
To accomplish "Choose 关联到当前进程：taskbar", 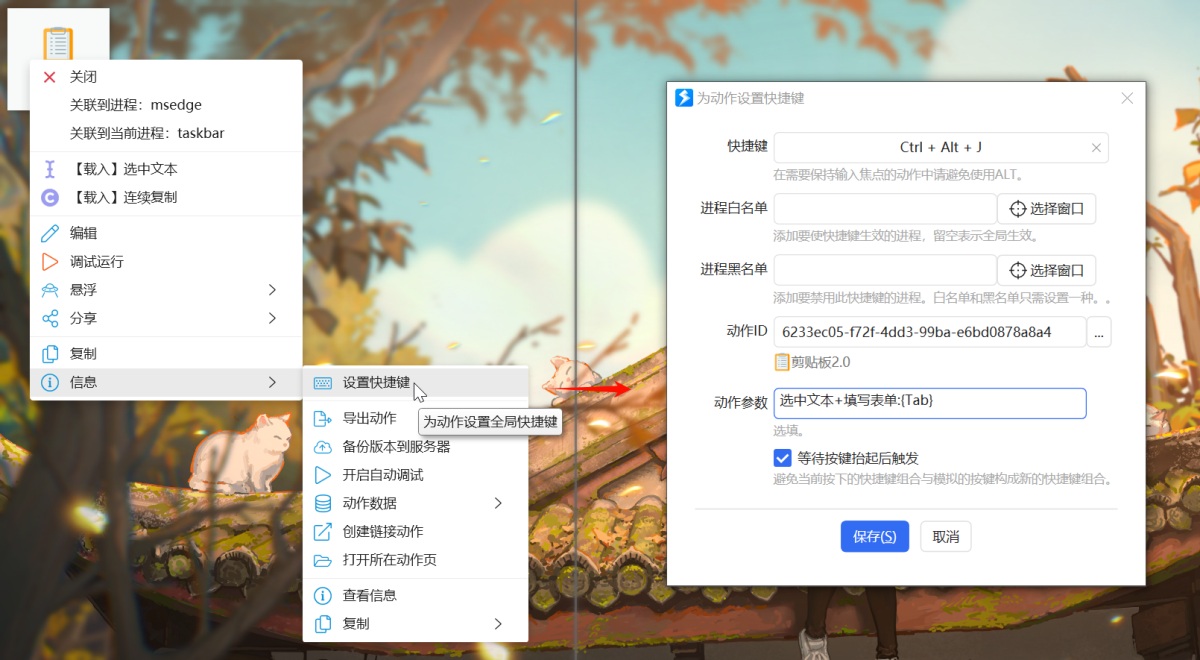I will 166,133.
